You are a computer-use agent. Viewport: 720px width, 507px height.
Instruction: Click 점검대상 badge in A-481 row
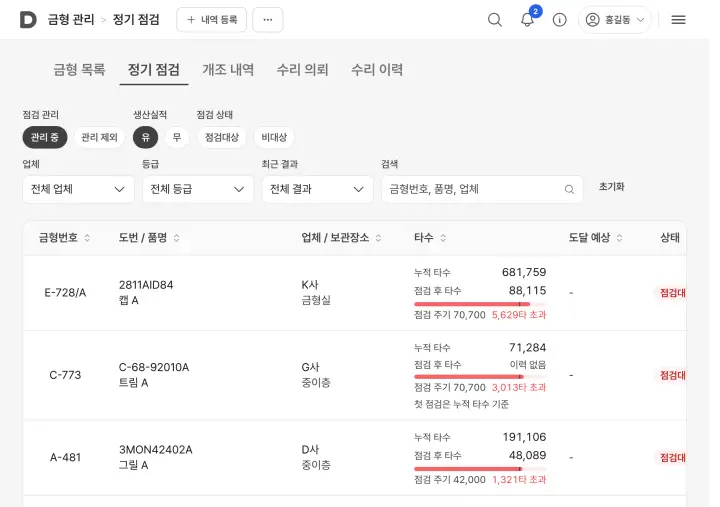pyautogui.click(x=672, y=457)
